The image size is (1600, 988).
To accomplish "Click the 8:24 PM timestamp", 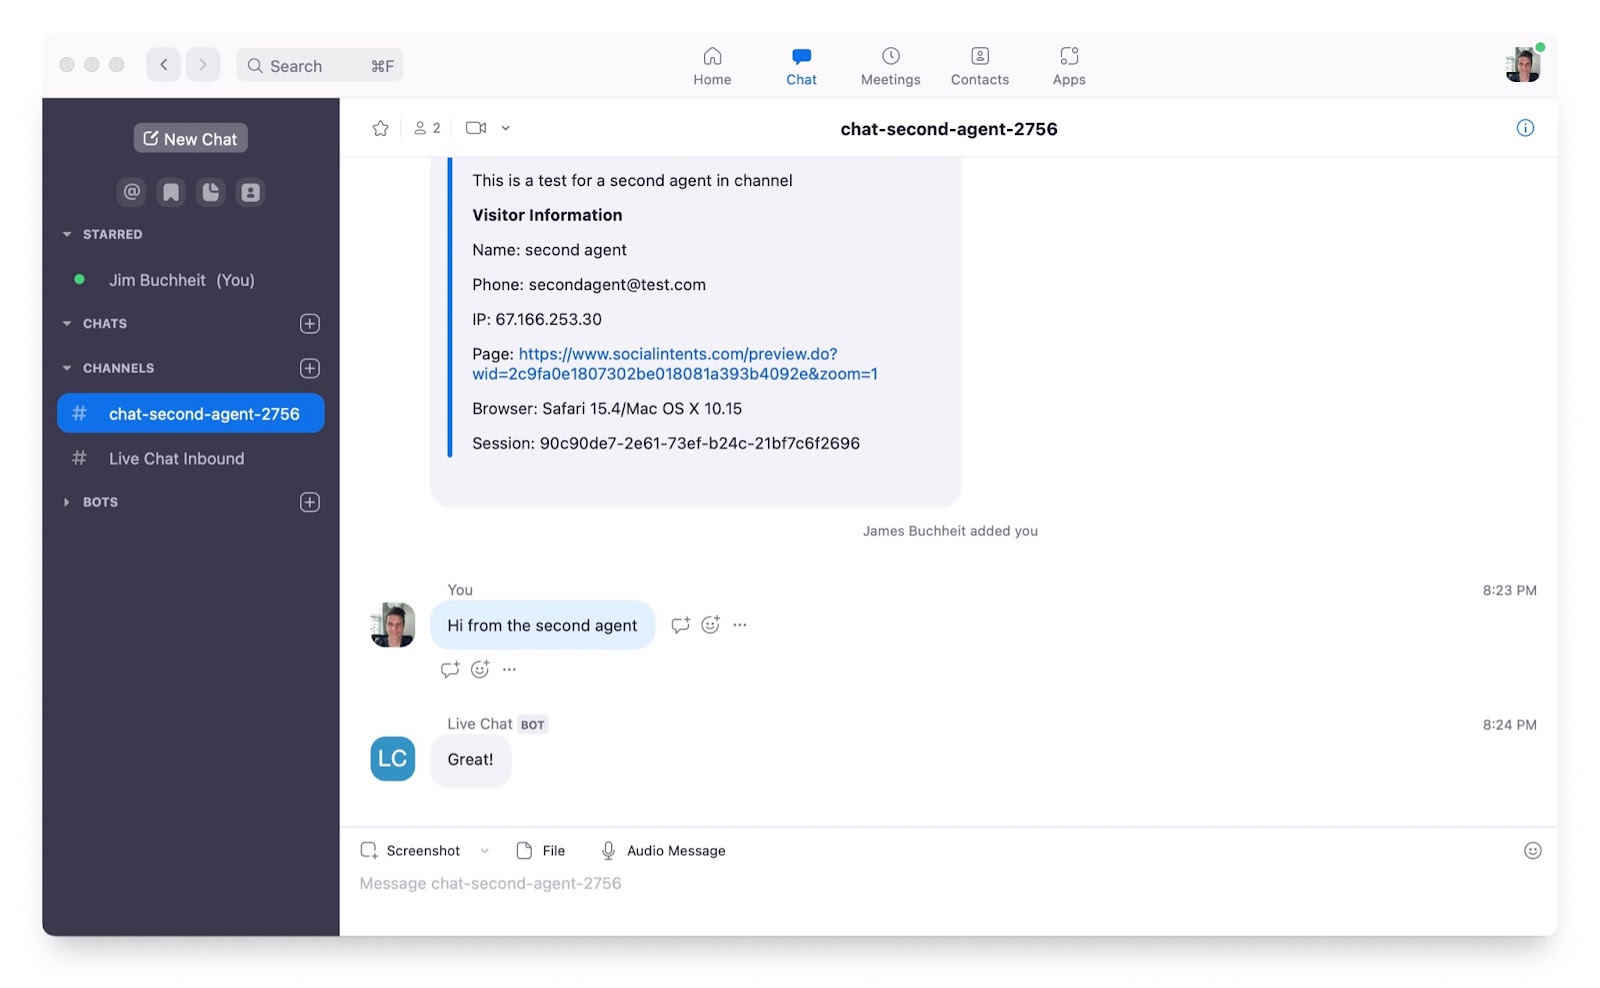I will [1509, 725].
